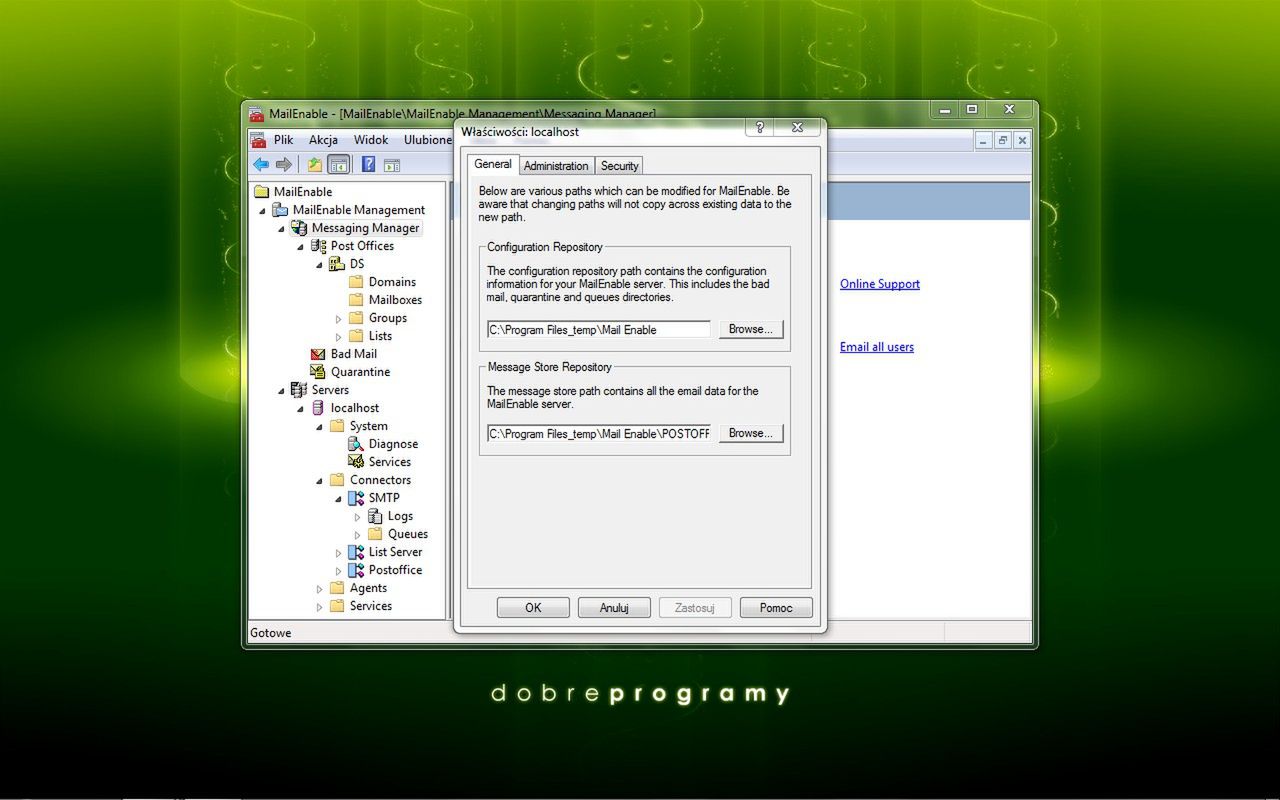
Task: Select the List Server connector icon
Action: [x=356, y=552]
